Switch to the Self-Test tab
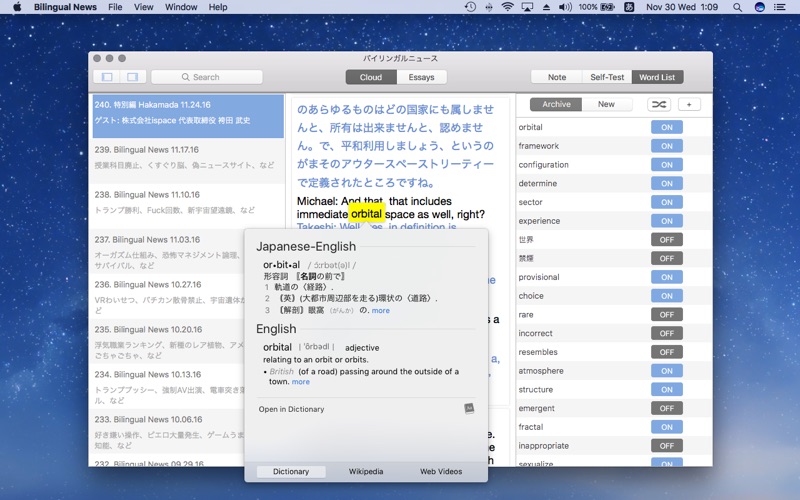This screenshot has height=500, width=800. click(607, 77)
